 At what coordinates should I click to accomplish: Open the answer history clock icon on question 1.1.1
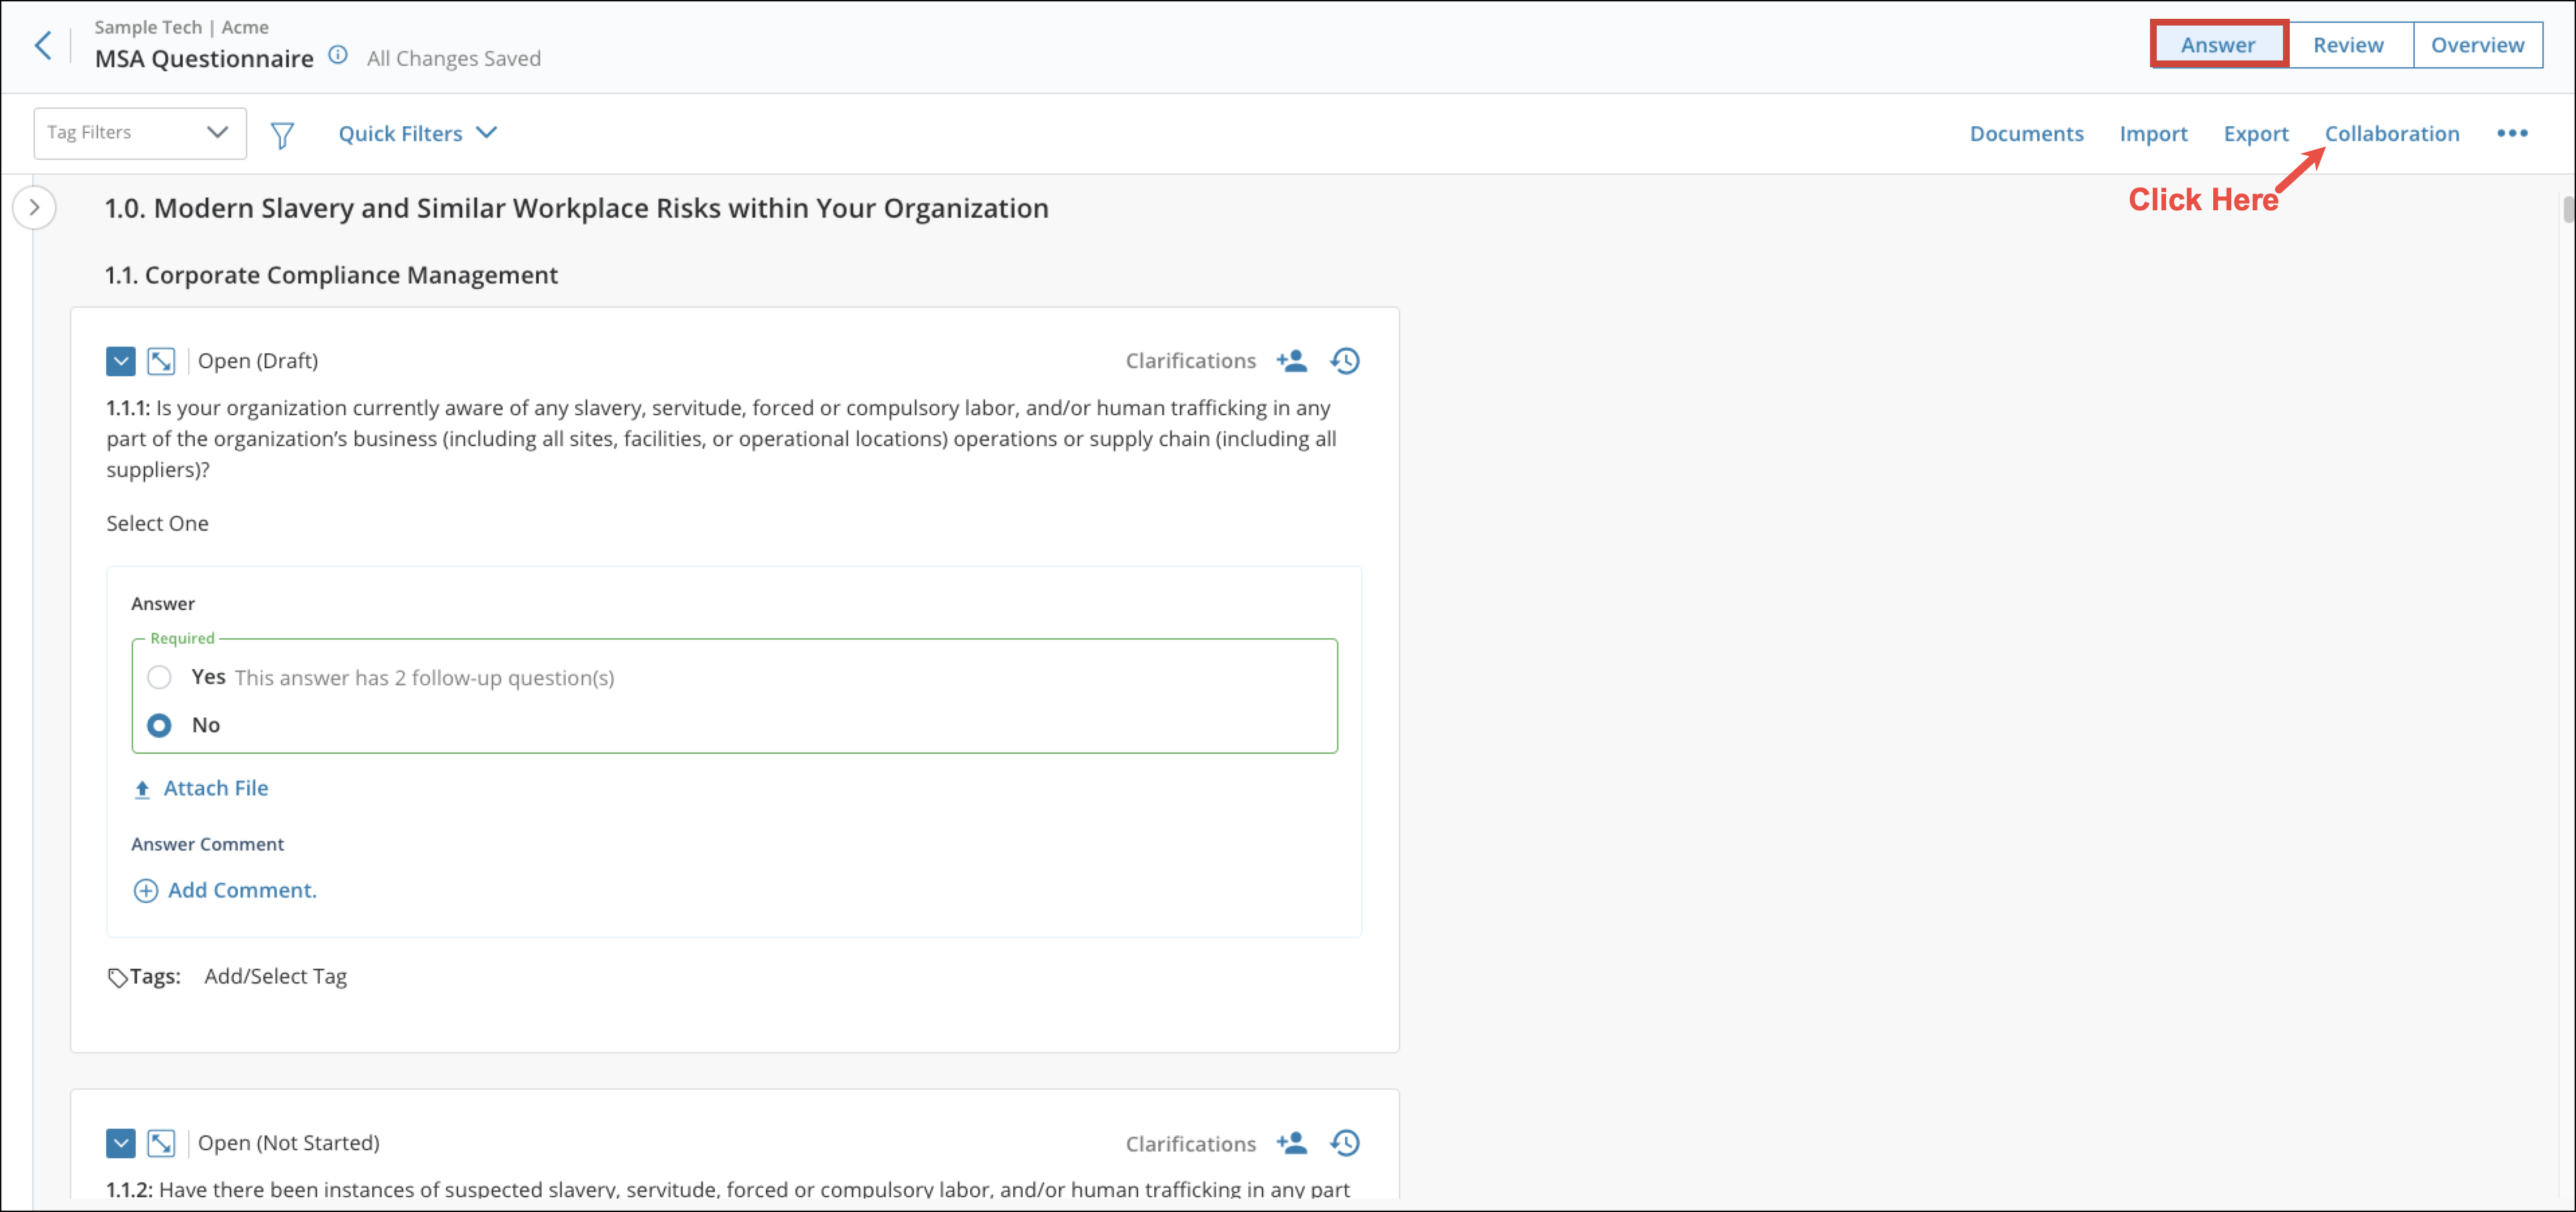pos(1344,360)
